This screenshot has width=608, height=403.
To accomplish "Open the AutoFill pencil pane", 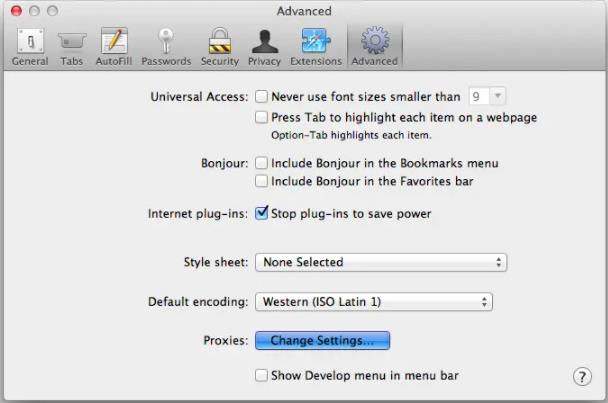I will [114, 47].
